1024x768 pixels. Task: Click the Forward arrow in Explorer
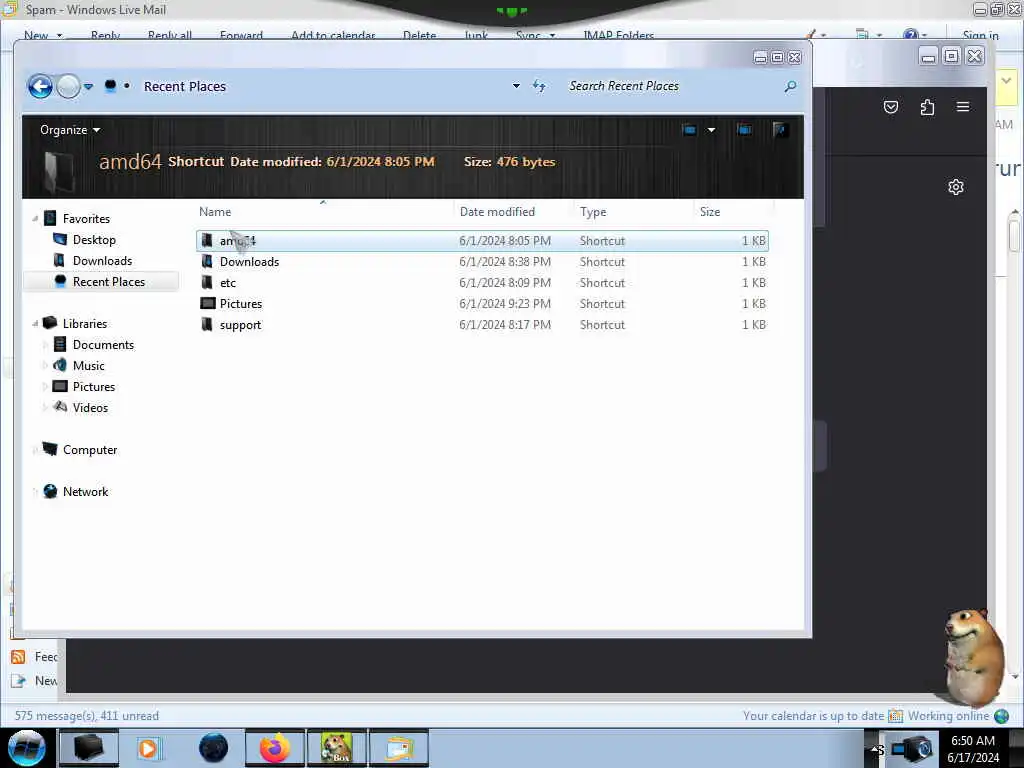(x=69, y=86)
